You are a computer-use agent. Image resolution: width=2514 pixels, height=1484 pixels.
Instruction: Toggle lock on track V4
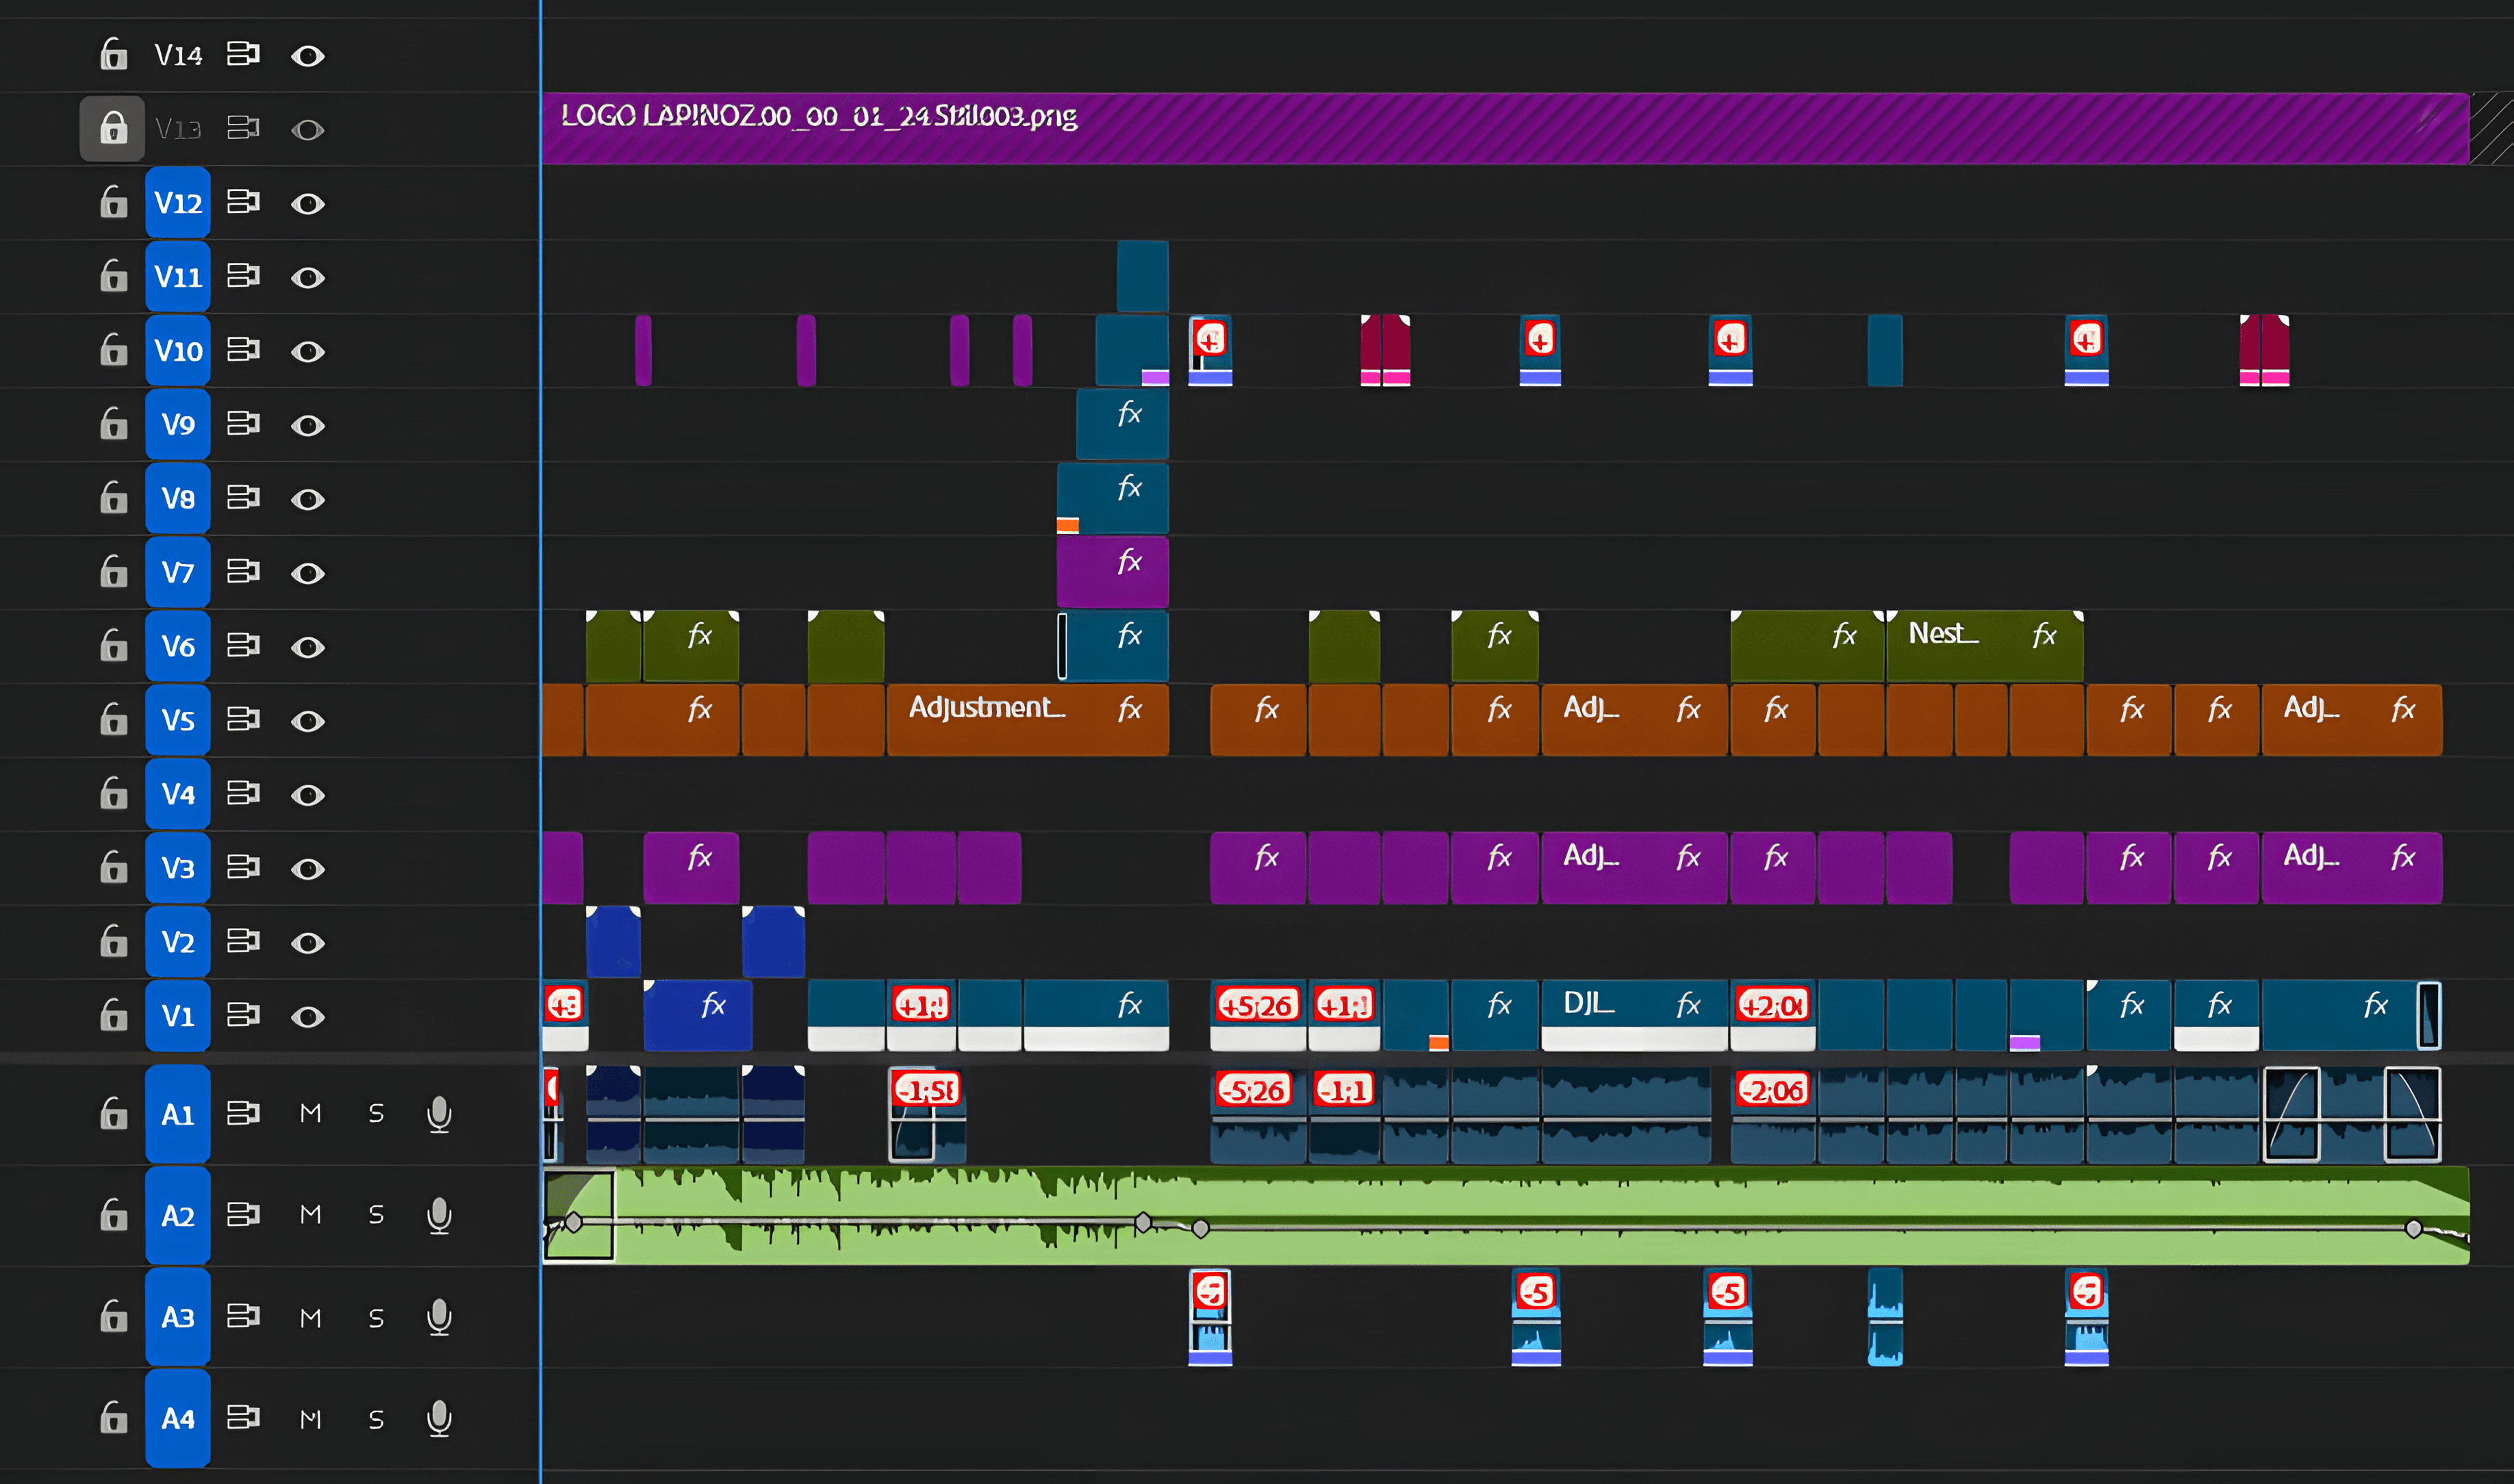point(113,793)
